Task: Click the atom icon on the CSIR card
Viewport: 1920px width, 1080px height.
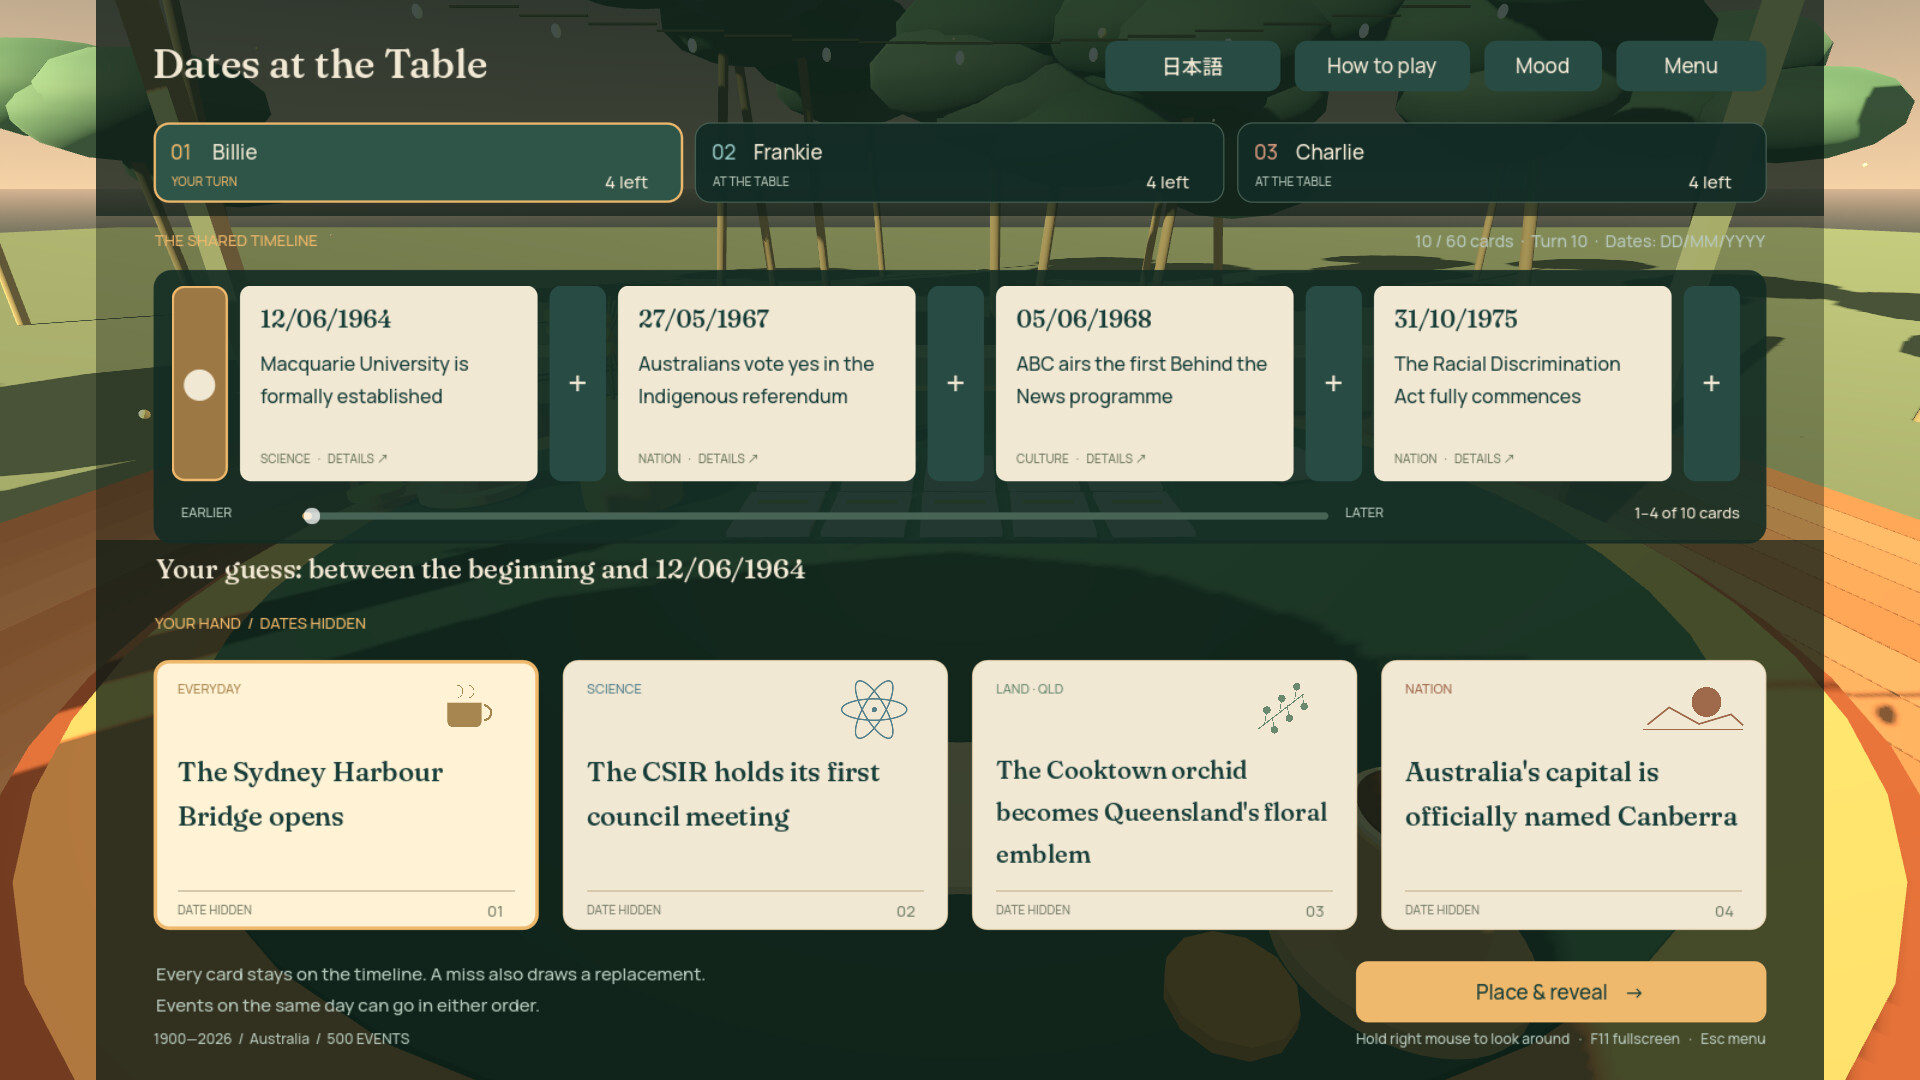Action: click(874, 709)
